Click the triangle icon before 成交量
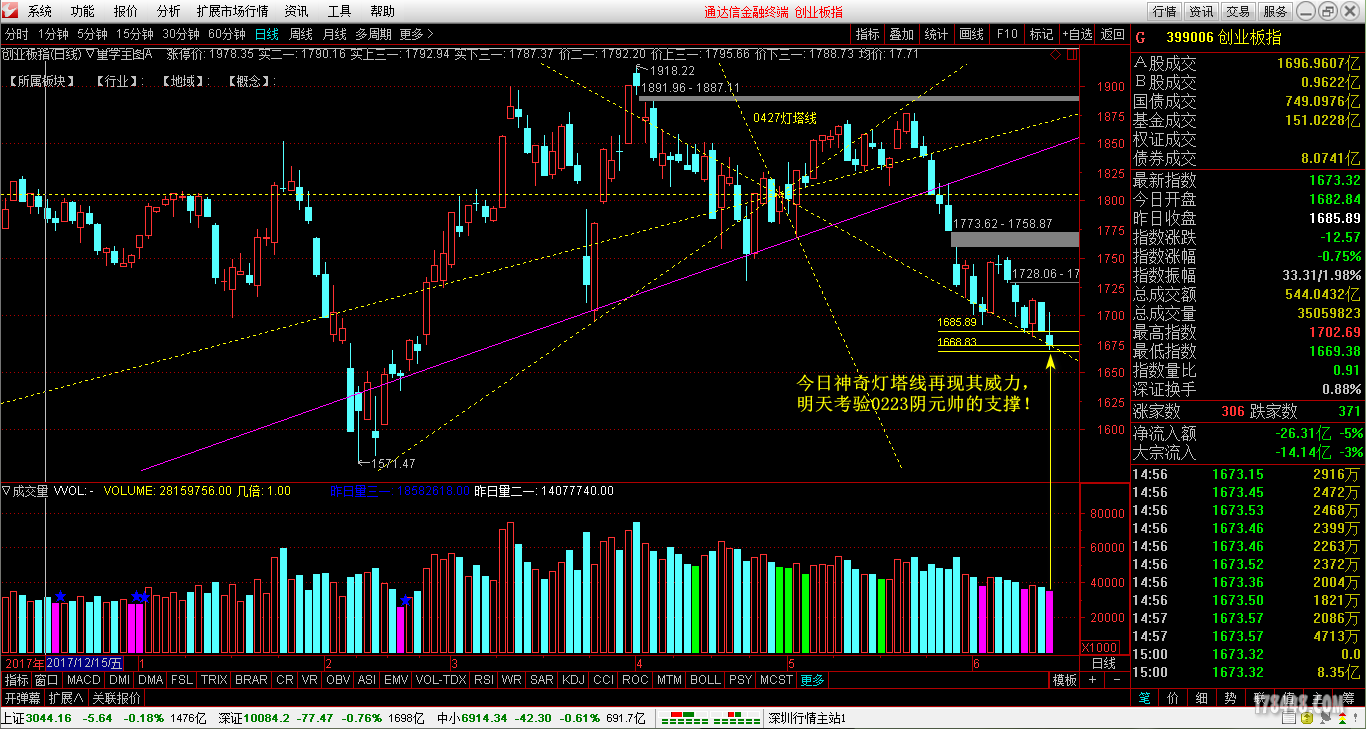 point(6,491)
